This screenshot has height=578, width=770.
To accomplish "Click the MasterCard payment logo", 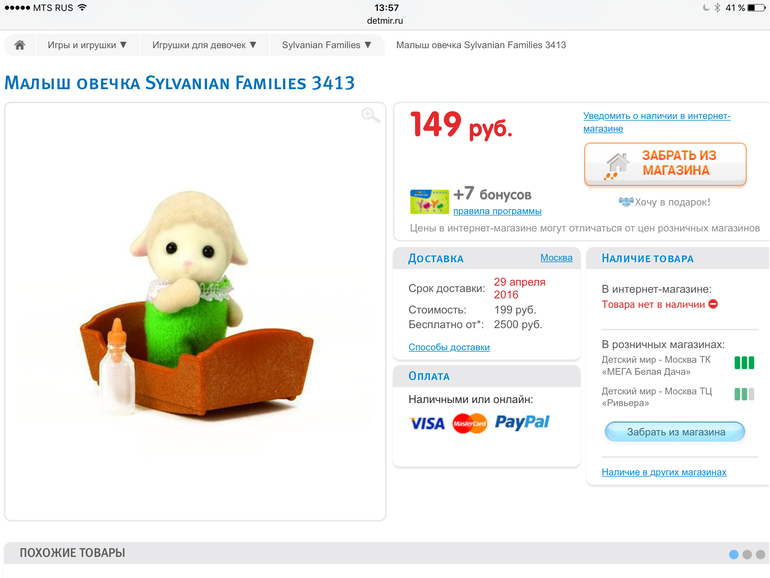I will [x=469, y=423].
